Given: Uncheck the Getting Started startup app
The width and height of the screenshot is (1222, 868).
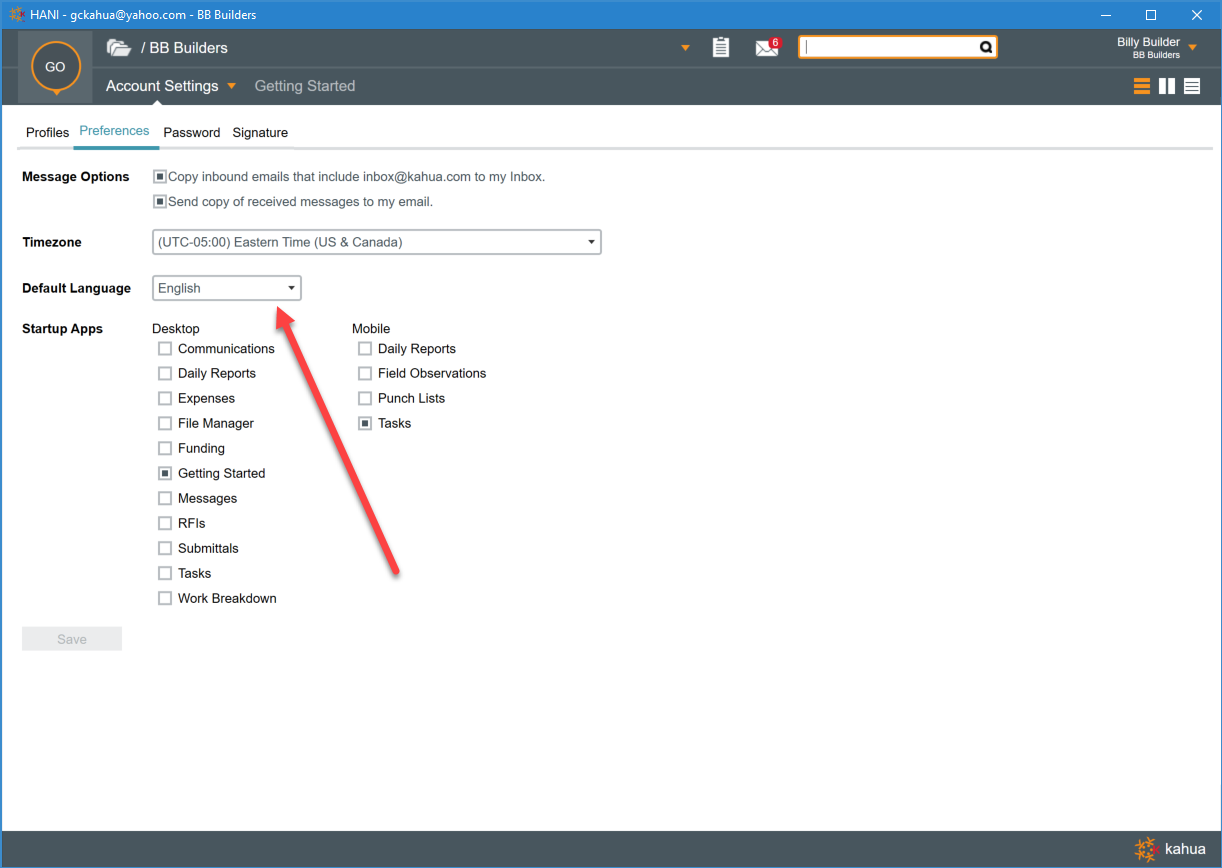Looking at the screenshot, I should 165,474.
